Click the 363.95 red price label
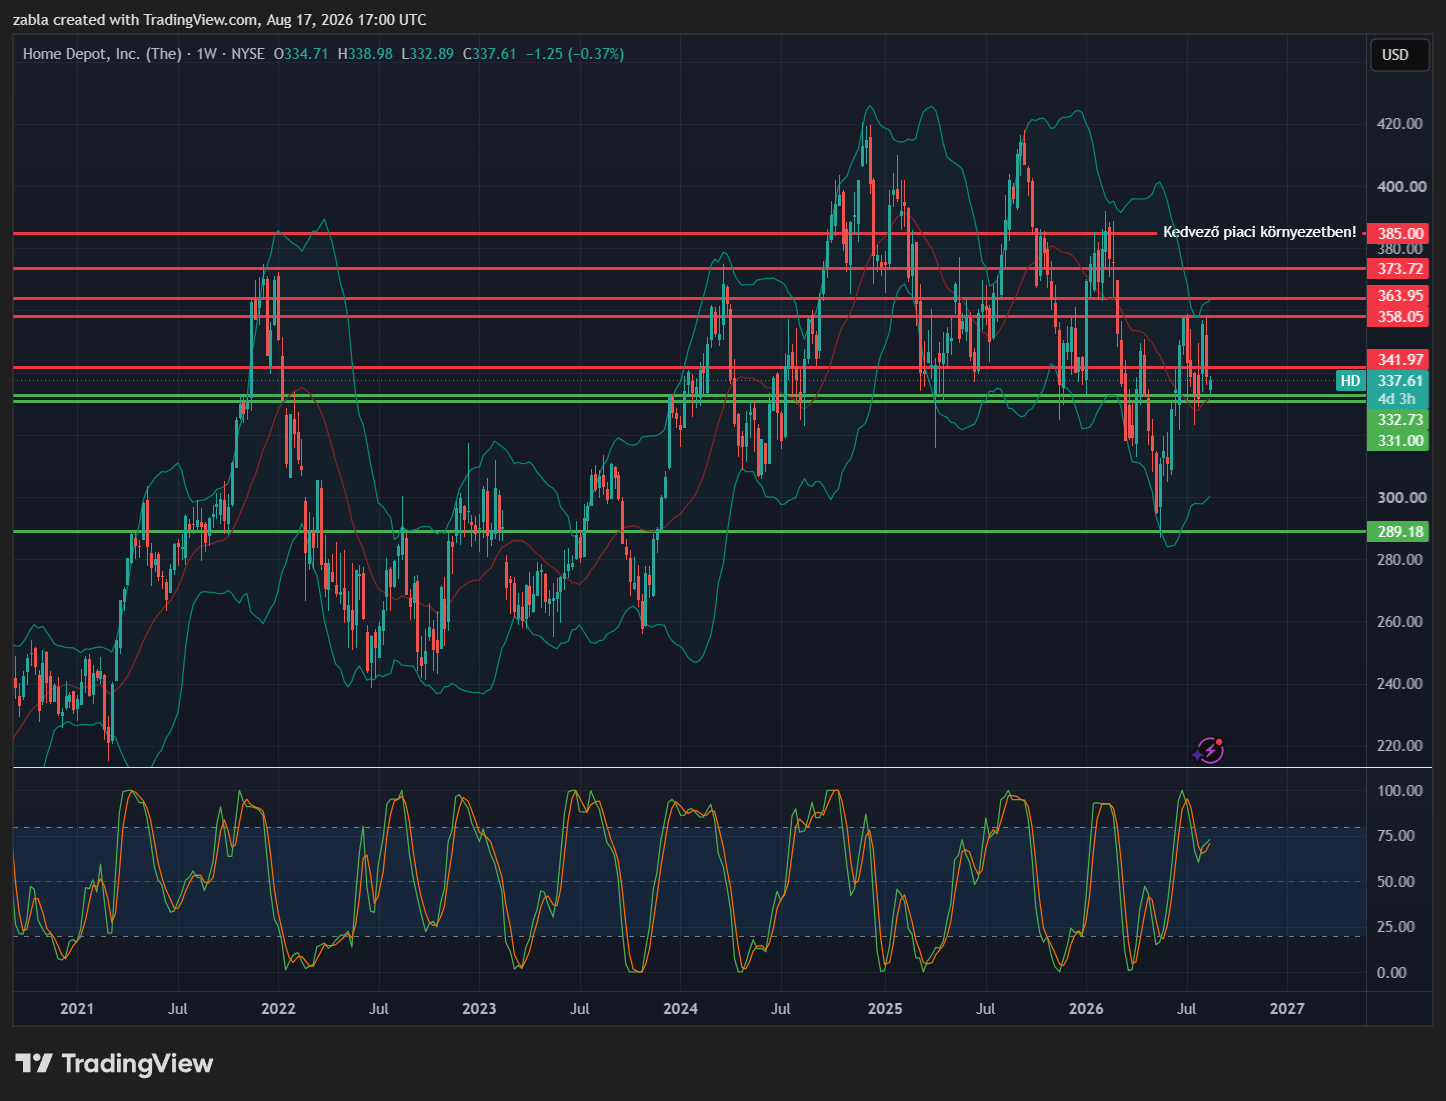 [x=1399, y=296]
